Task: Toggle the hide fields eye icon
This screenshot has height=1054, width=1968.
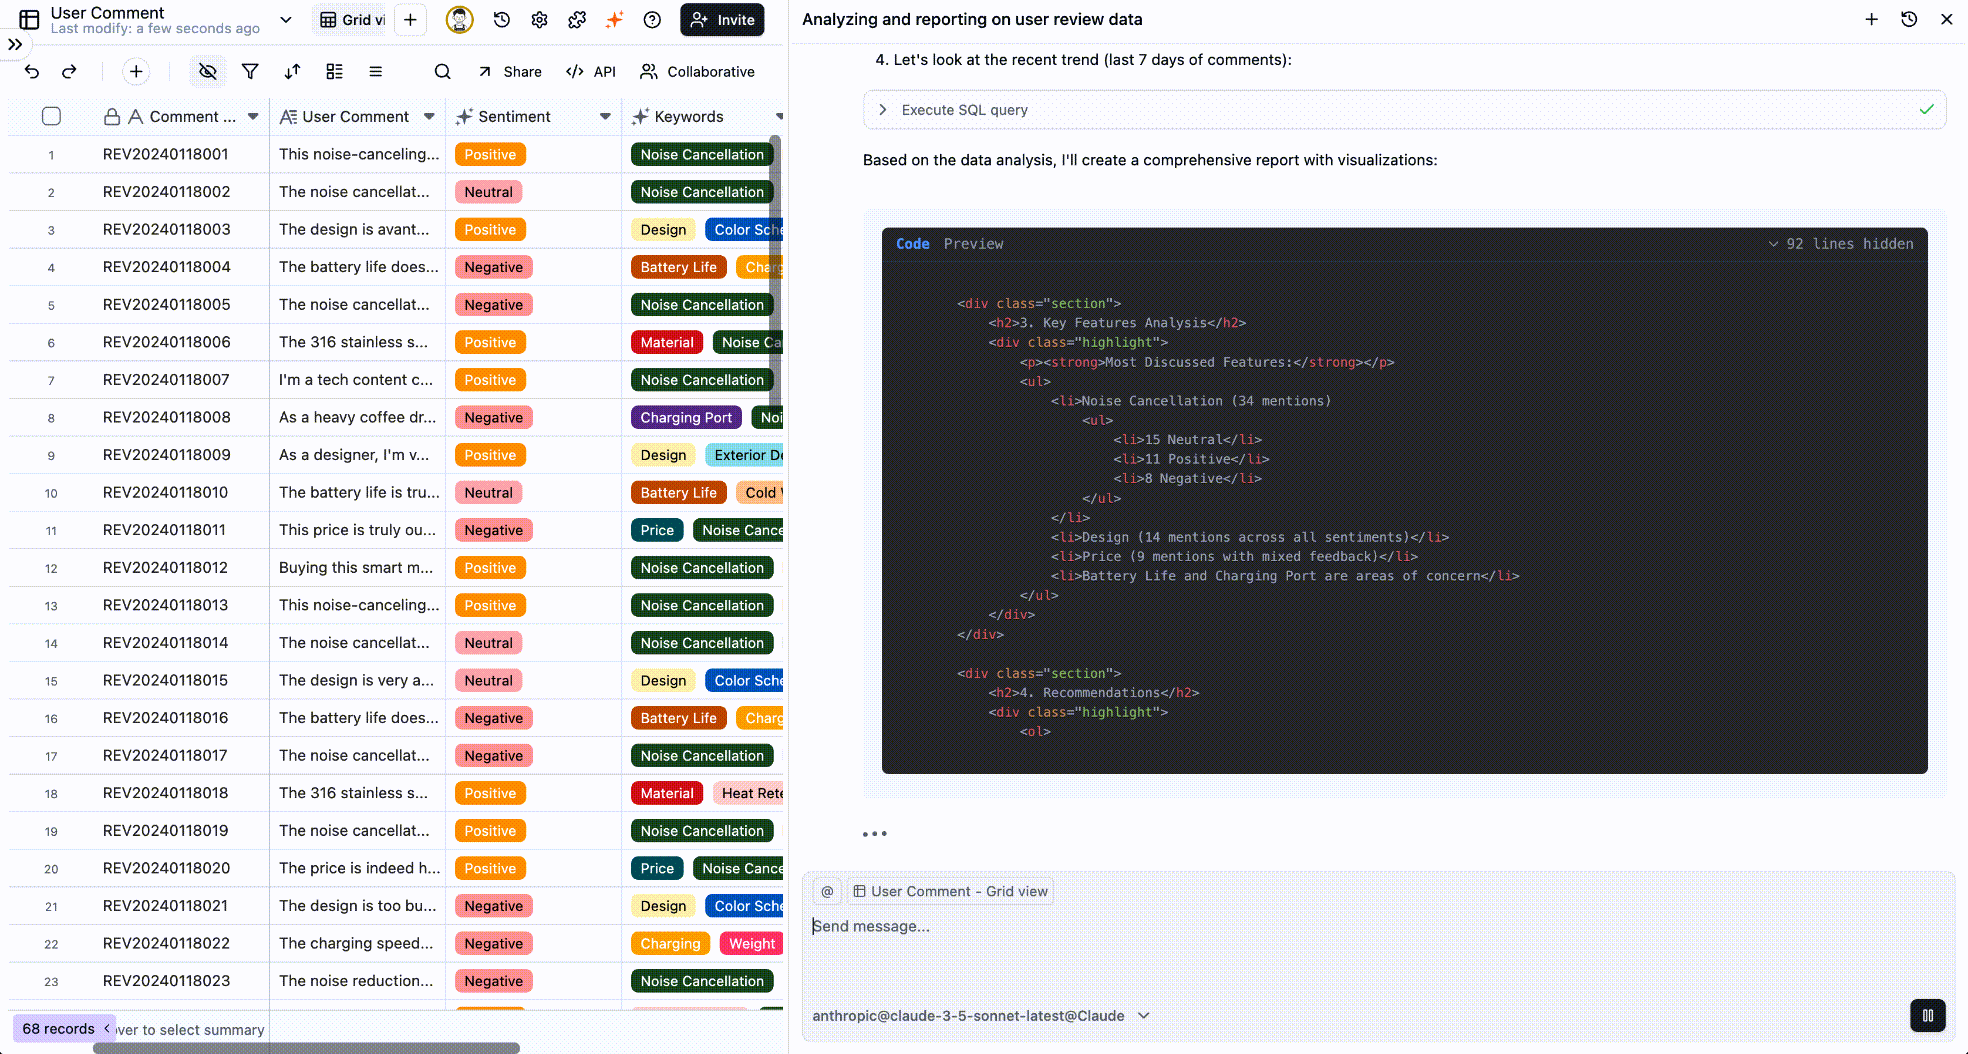Action: pos(207,71)
